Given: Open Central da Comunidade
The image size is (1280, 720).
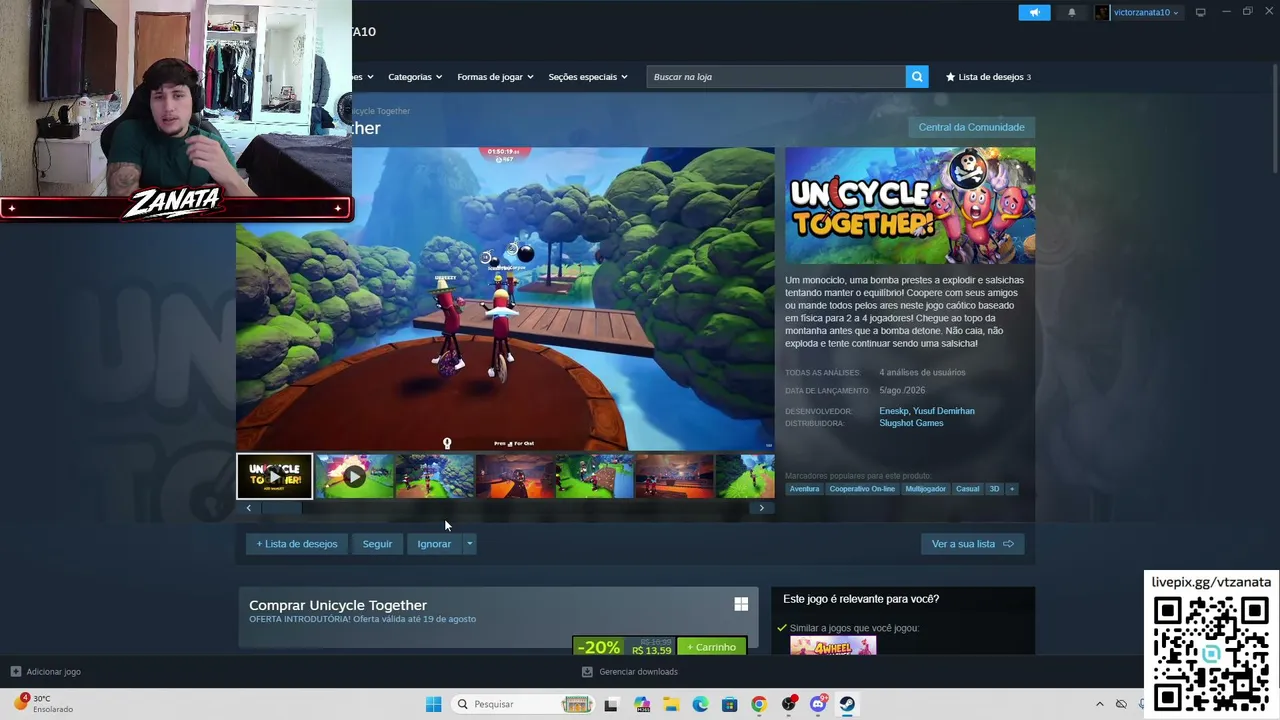Looking at the screenshot, I should pyautogui.click(x=971, y=127).
